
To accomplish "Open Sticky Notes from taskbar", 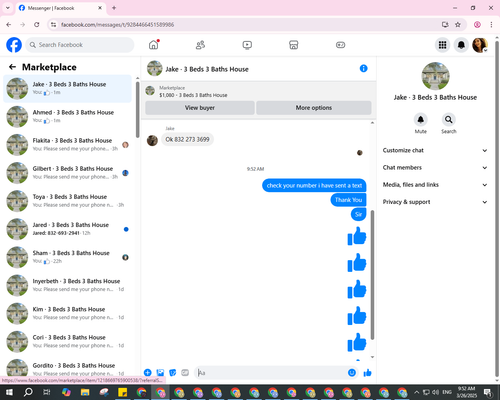I will pyautogui.click(x=123, y=392).
